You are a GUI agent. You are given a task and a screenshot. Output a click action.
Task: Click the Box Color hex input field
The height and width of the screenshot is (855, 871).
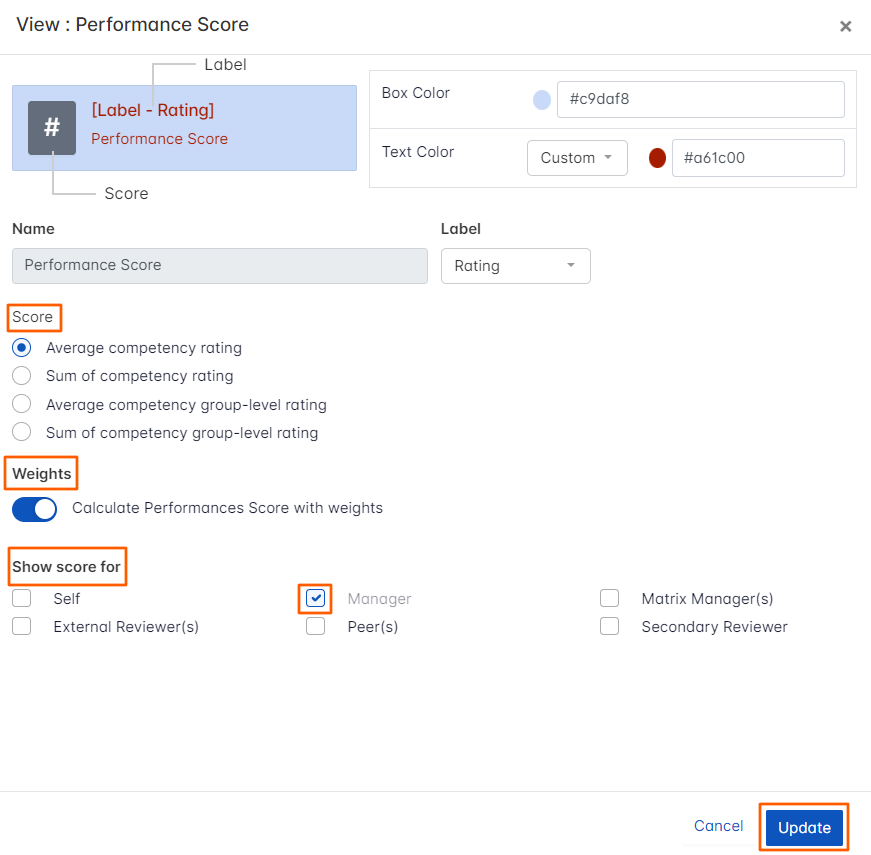pos(700,100)
